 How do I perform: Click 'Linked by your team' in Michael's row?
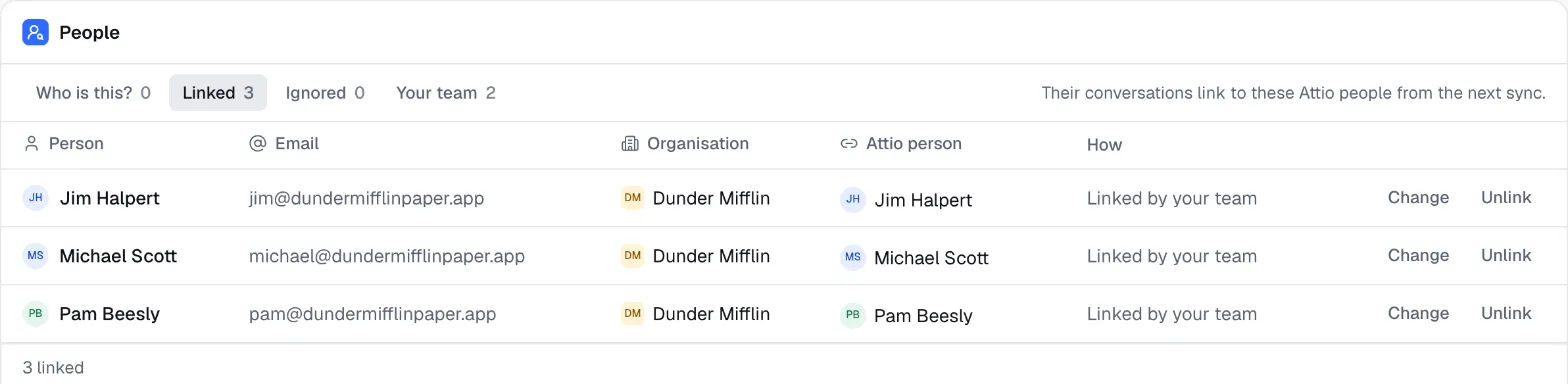(x=1172, y=257)
